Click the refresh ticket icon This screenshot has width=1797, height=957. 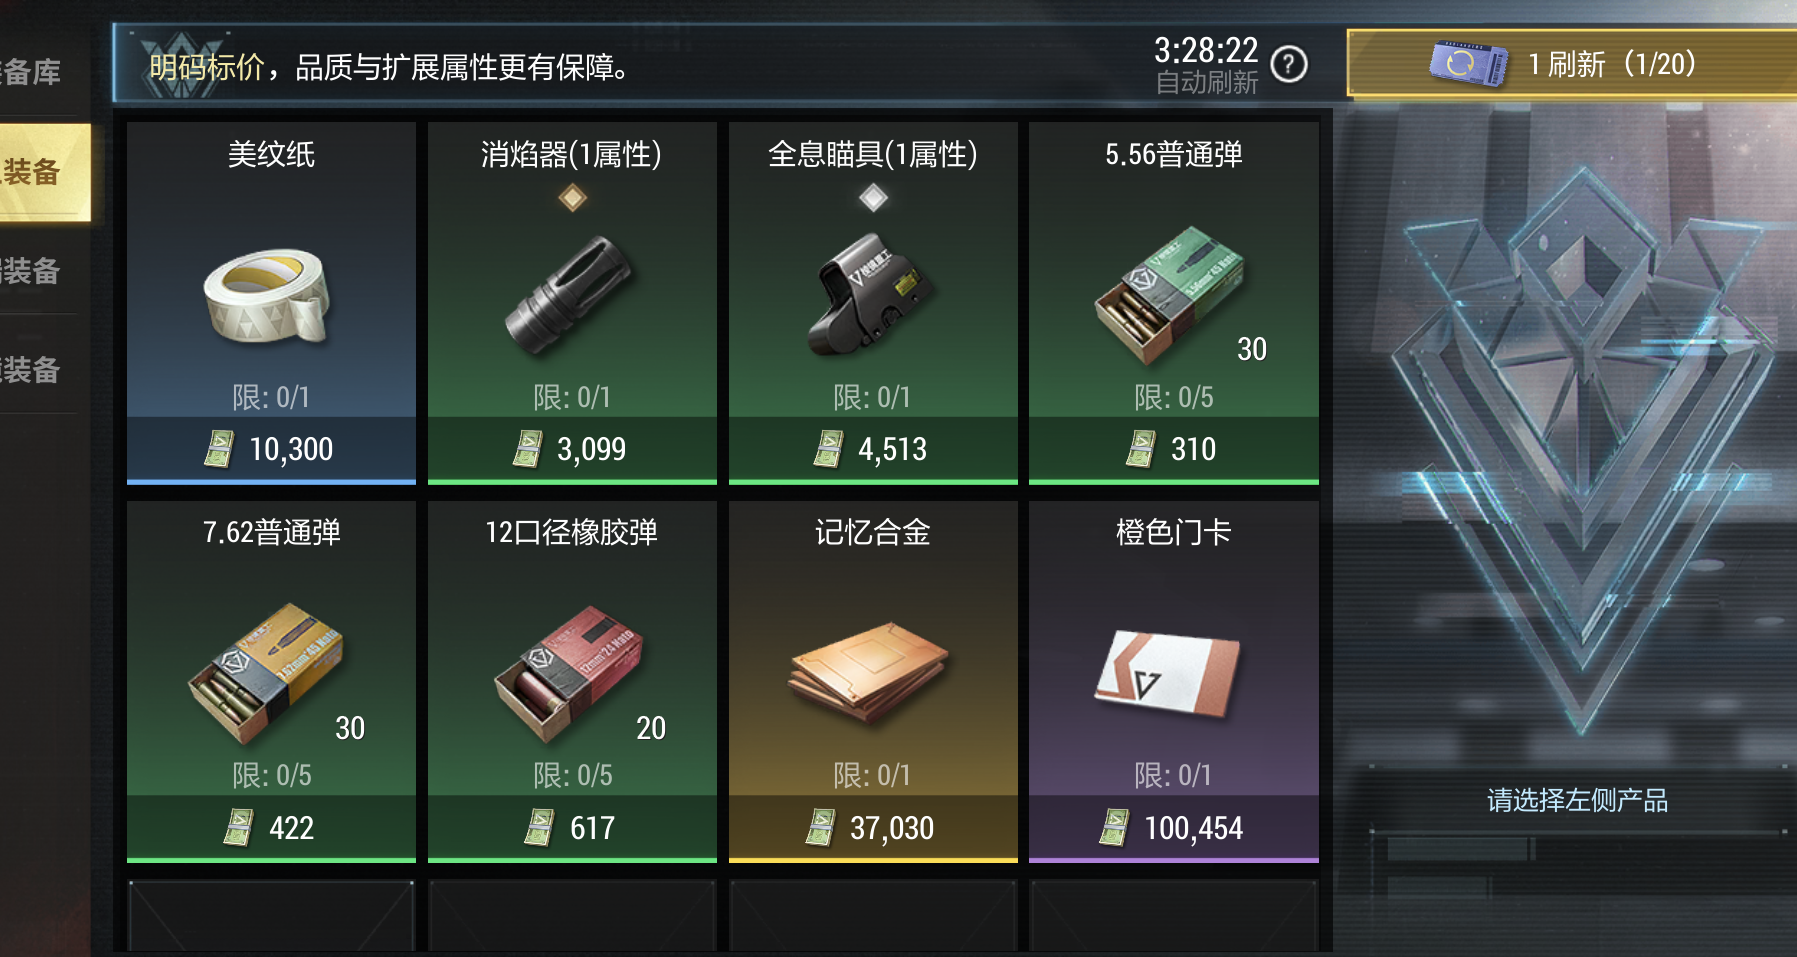(x=1468, y=64)
